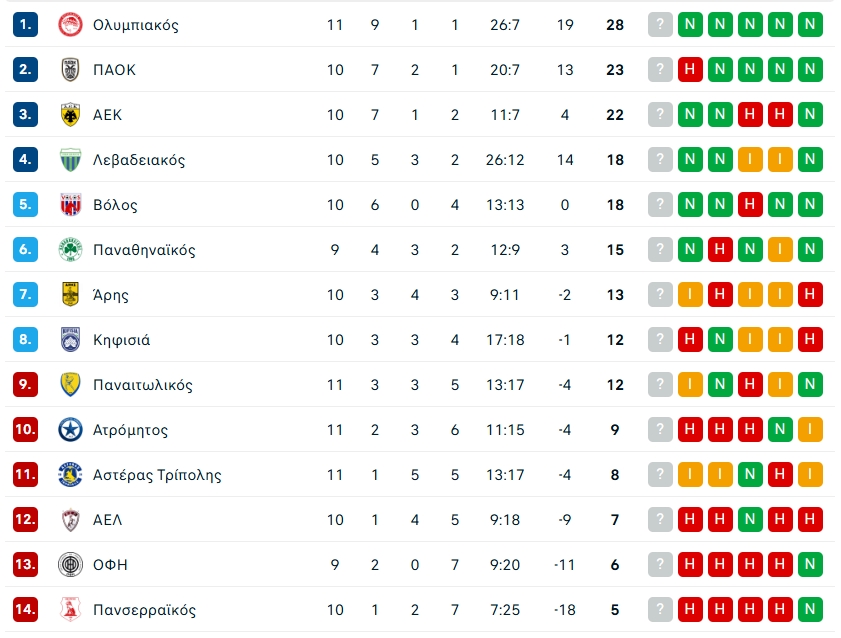Click Πανσερραϊκός green N win badge

tap(810, 610)
